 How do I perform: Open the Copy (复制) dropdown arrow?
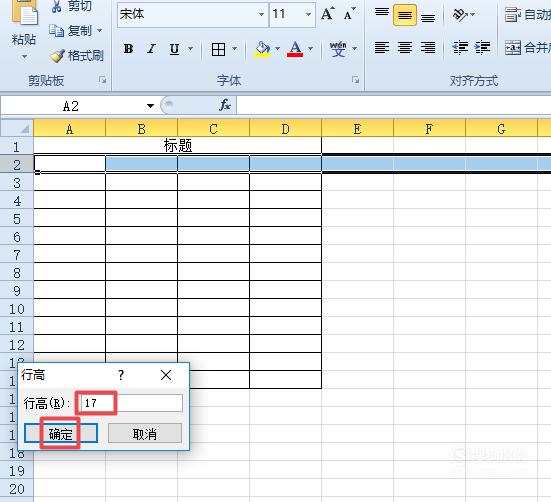click(x=100, y=31)
